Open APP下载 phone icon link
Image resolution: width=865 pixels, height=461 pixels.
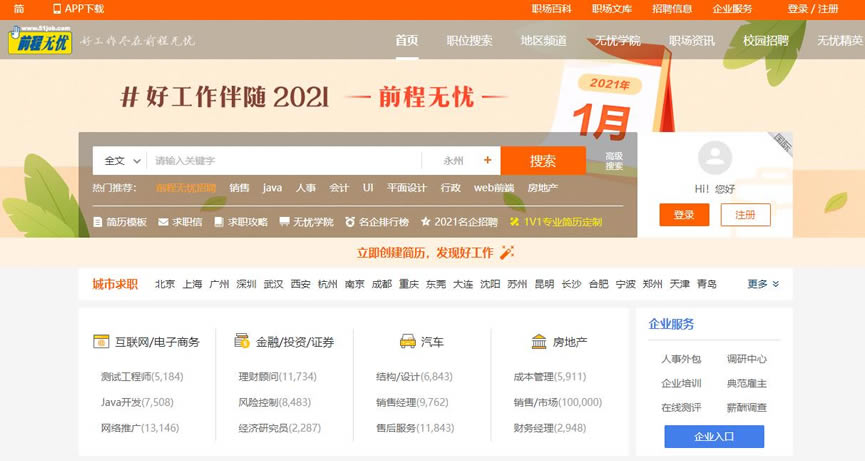[x=57, y=9]
